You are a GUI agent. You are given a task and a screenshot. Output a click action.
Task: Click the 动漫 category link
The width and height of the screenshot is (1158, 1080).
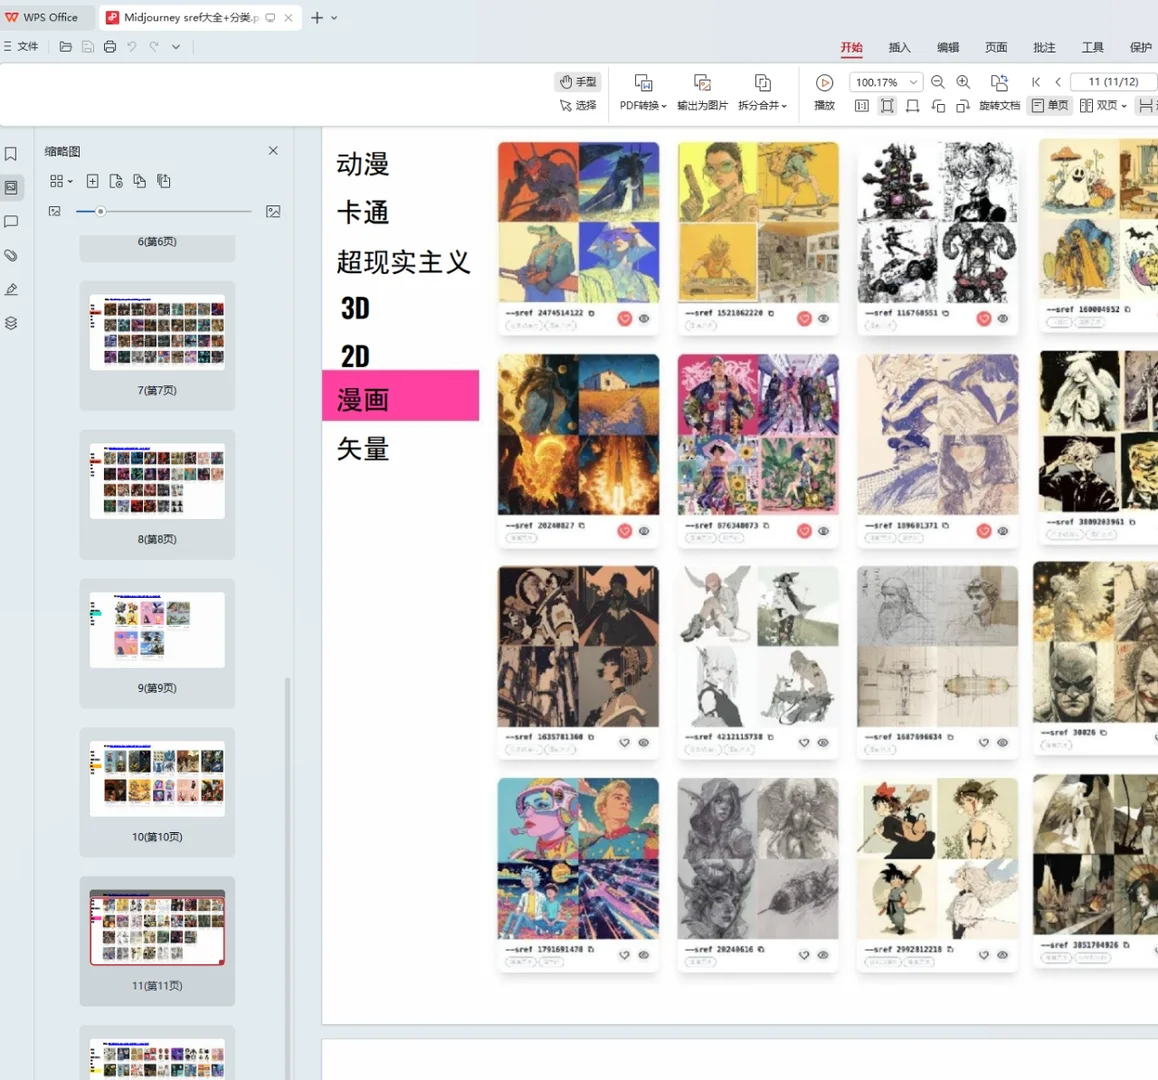tap(363, 164)
